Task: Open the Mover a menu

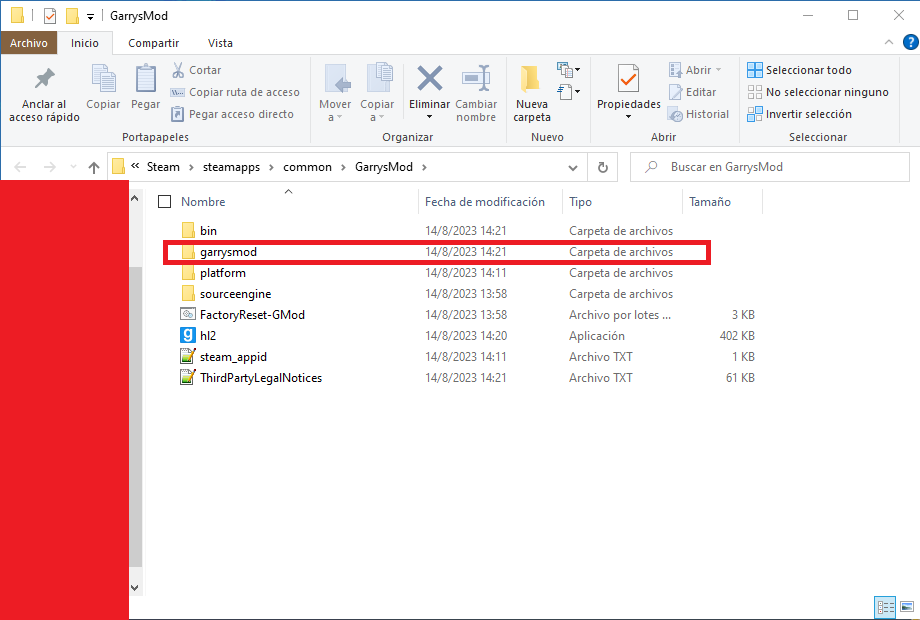Action: pyautogui.click(x=335, y=94)
